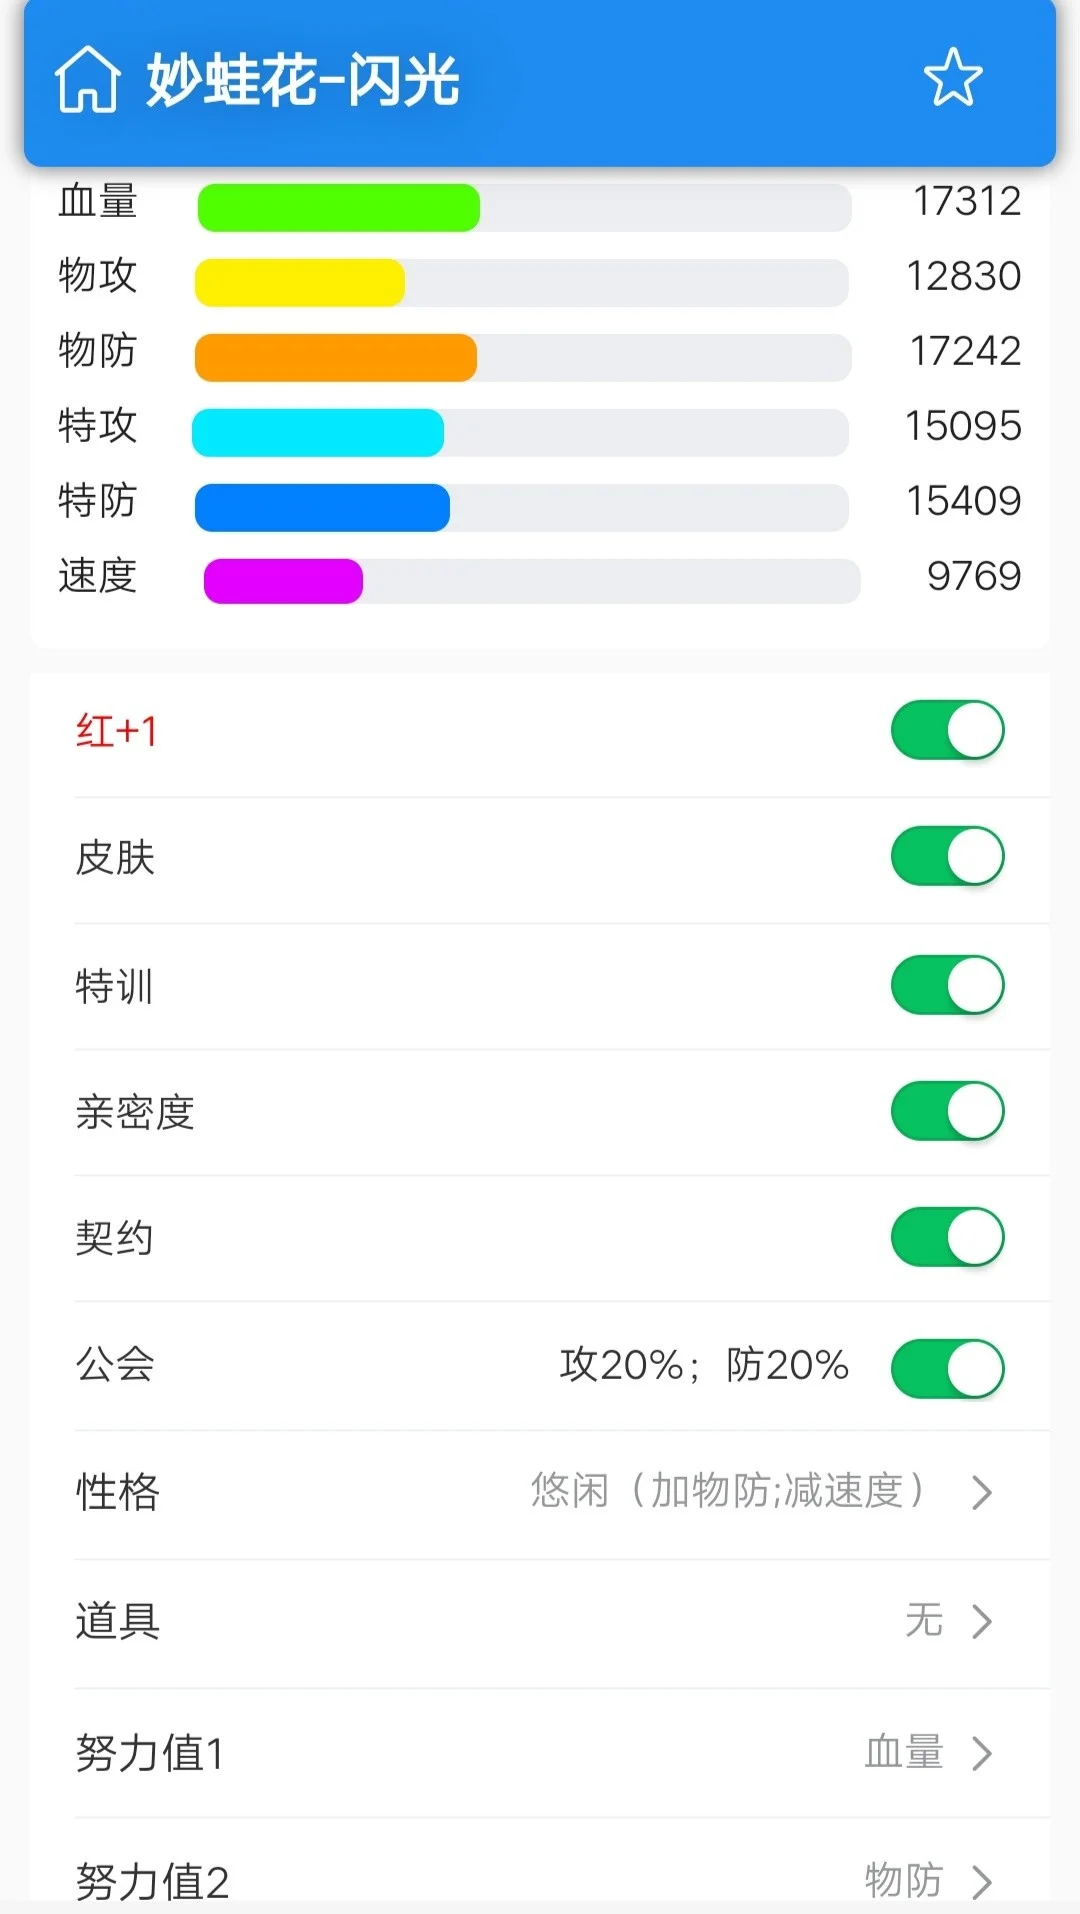Click the 妙蛙花-闪光 title text
Screen dimensions: 1080x1914
(x=303, y=80)
